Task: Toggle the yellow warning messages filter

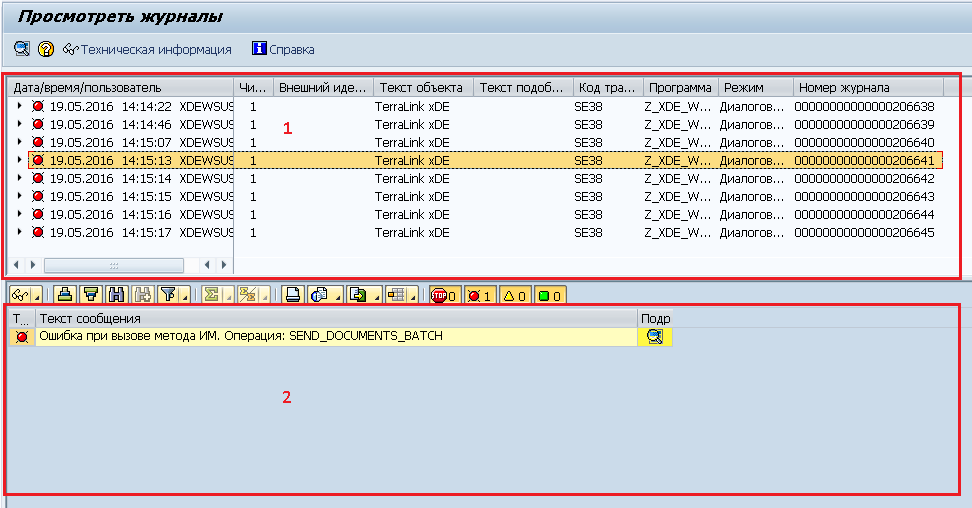Action: [x=514, y=295]
